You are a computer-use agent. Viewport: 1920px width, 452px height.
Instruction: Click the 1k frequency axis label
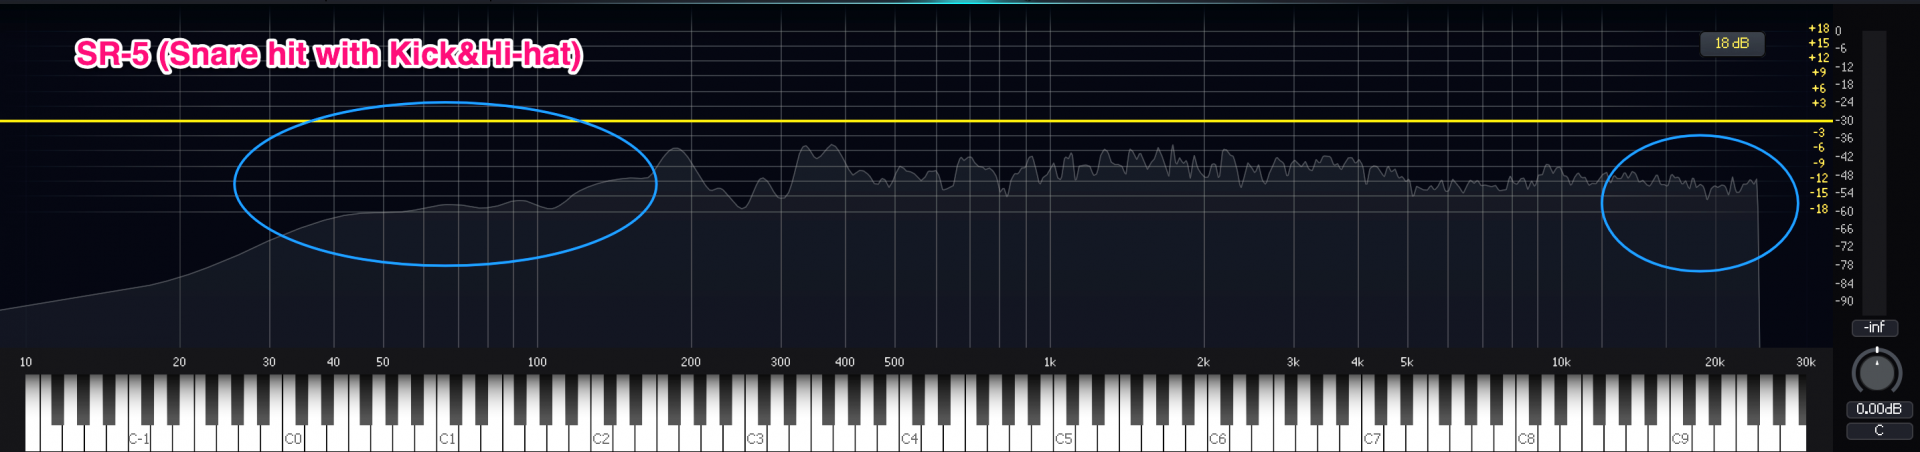[1049, 362]
